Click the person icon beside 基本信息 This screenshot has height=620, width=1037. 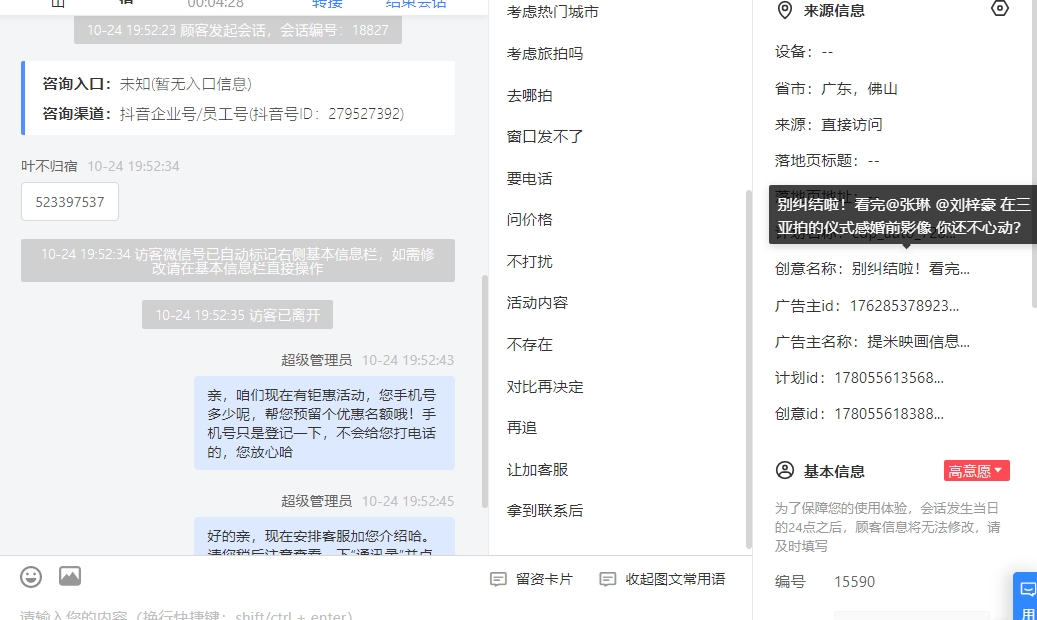[784, 470]
